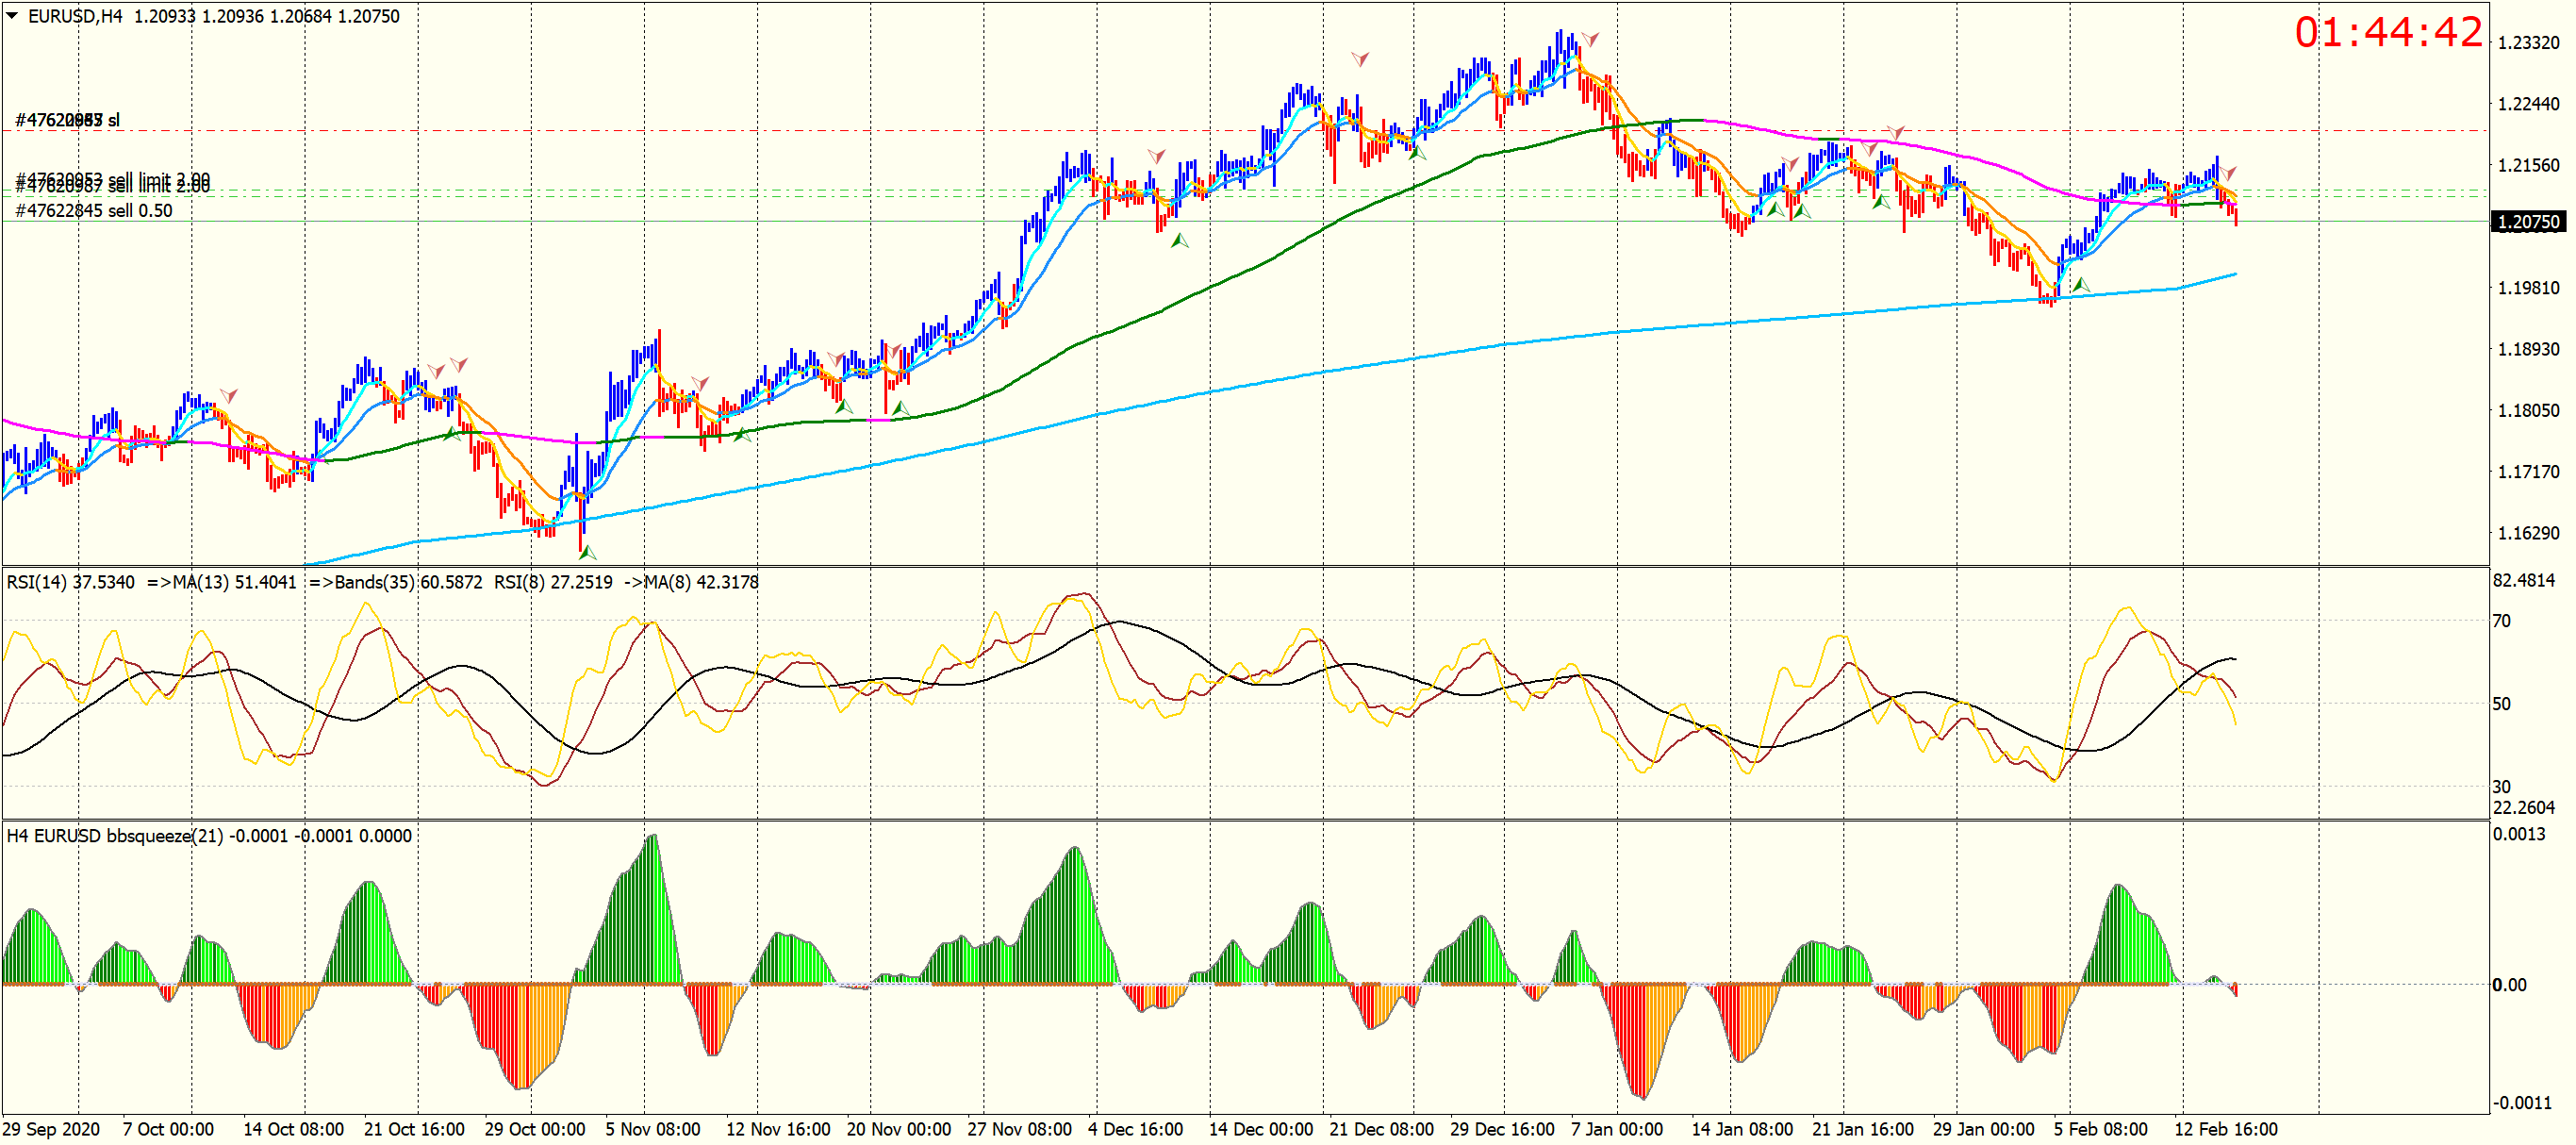
Task: Click the latest red down arrow at the last candles
Action: click(x=2229, y=173)
